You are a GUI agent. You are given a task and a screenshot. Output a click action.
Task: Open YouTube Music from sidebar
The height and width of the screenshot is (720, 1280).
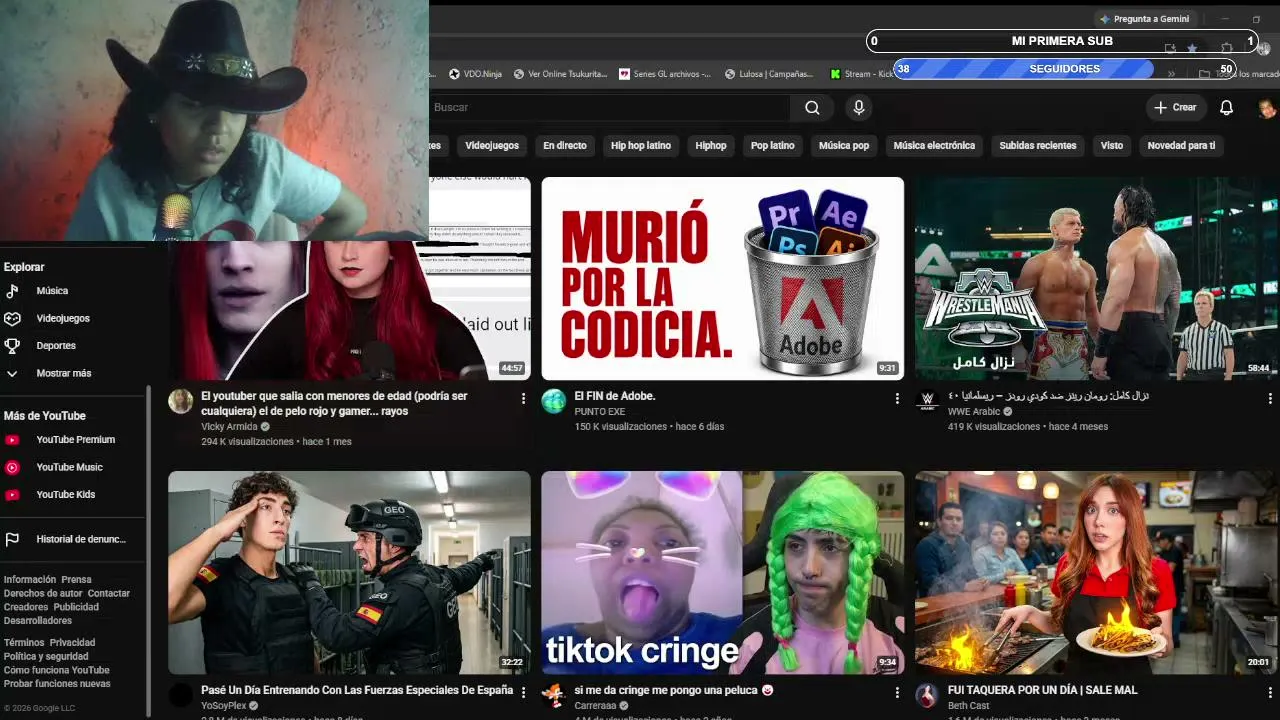69,467
